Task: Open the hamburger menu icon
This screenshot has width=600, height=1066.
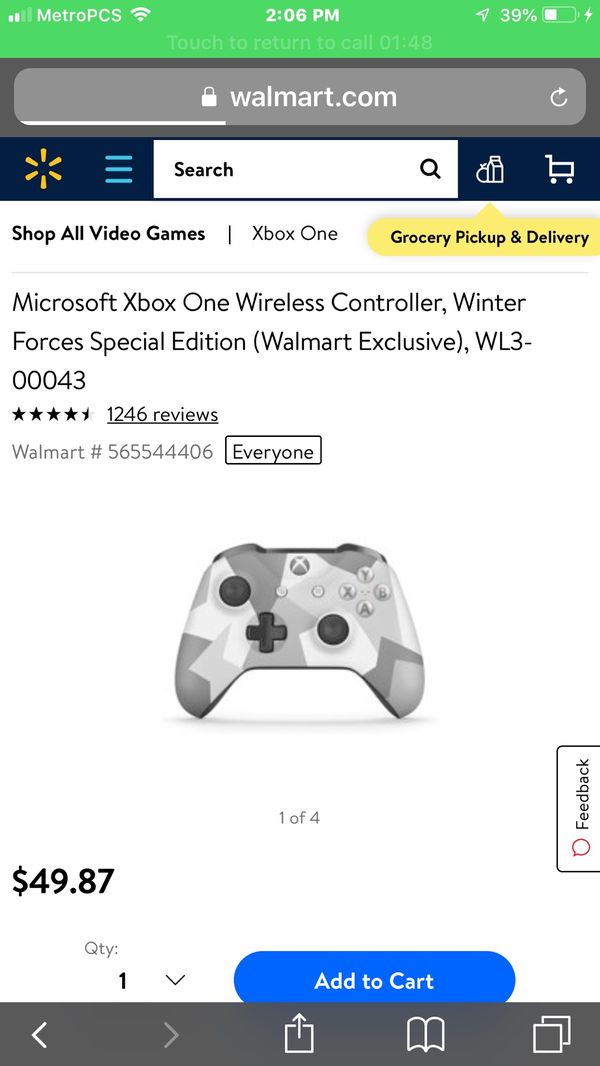Action: tap(119, 169)
